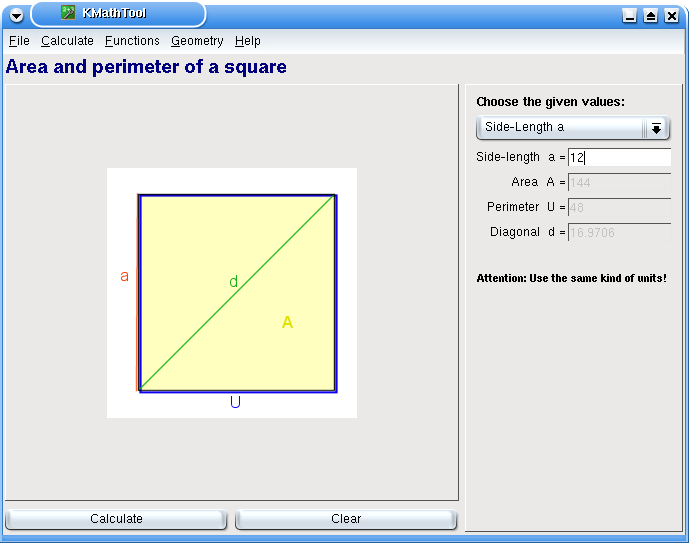
Task: Close the KMathTool window
Action: [x=671, y=16]
